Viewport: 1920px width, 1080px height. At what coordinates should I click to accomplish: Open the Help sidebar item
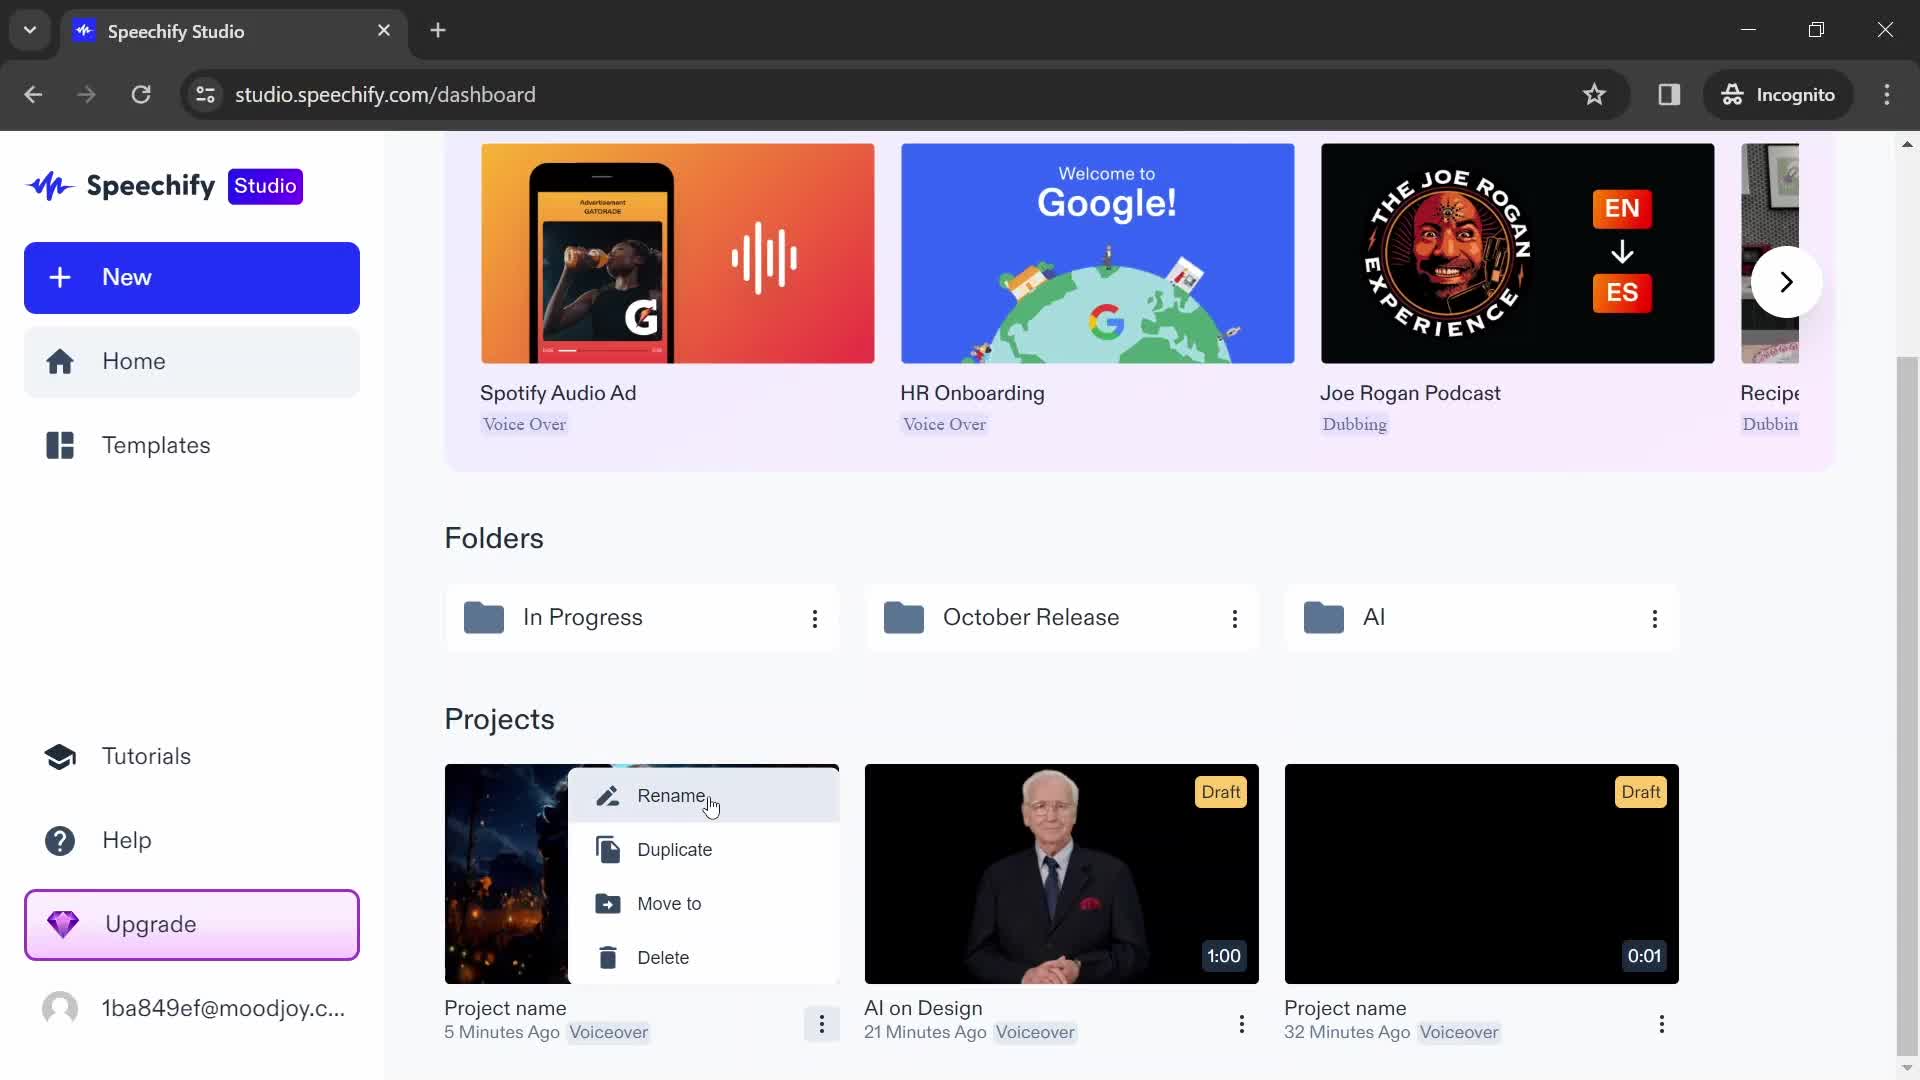pyautogui.click(x=192, y=841)
